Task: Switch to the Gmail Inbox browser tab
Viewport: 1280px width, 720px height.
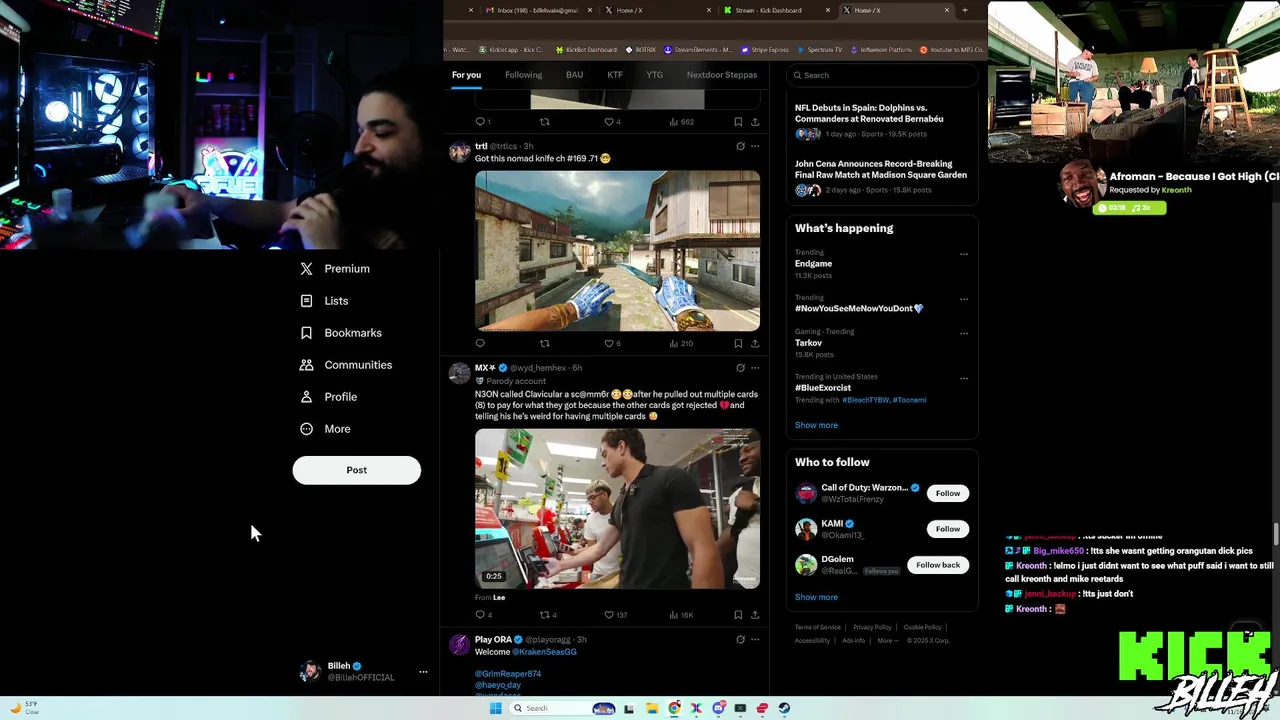Action: [x=538, y=10]
